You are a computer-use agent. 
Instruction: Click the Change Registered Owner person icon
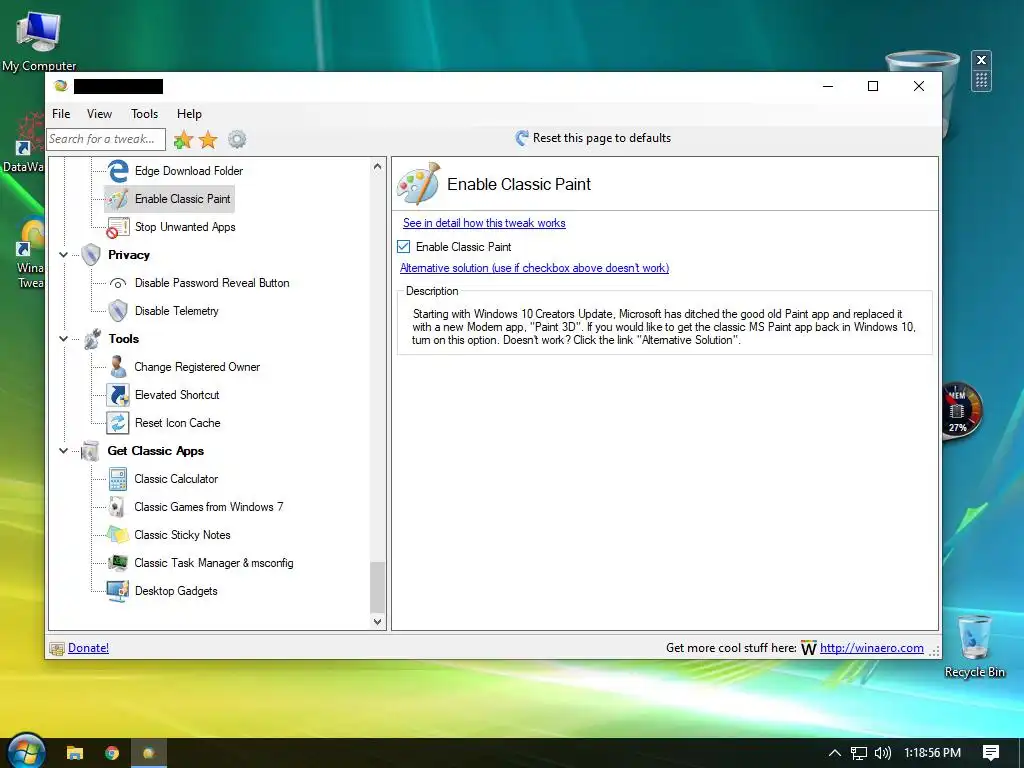(x=118, y=367)
